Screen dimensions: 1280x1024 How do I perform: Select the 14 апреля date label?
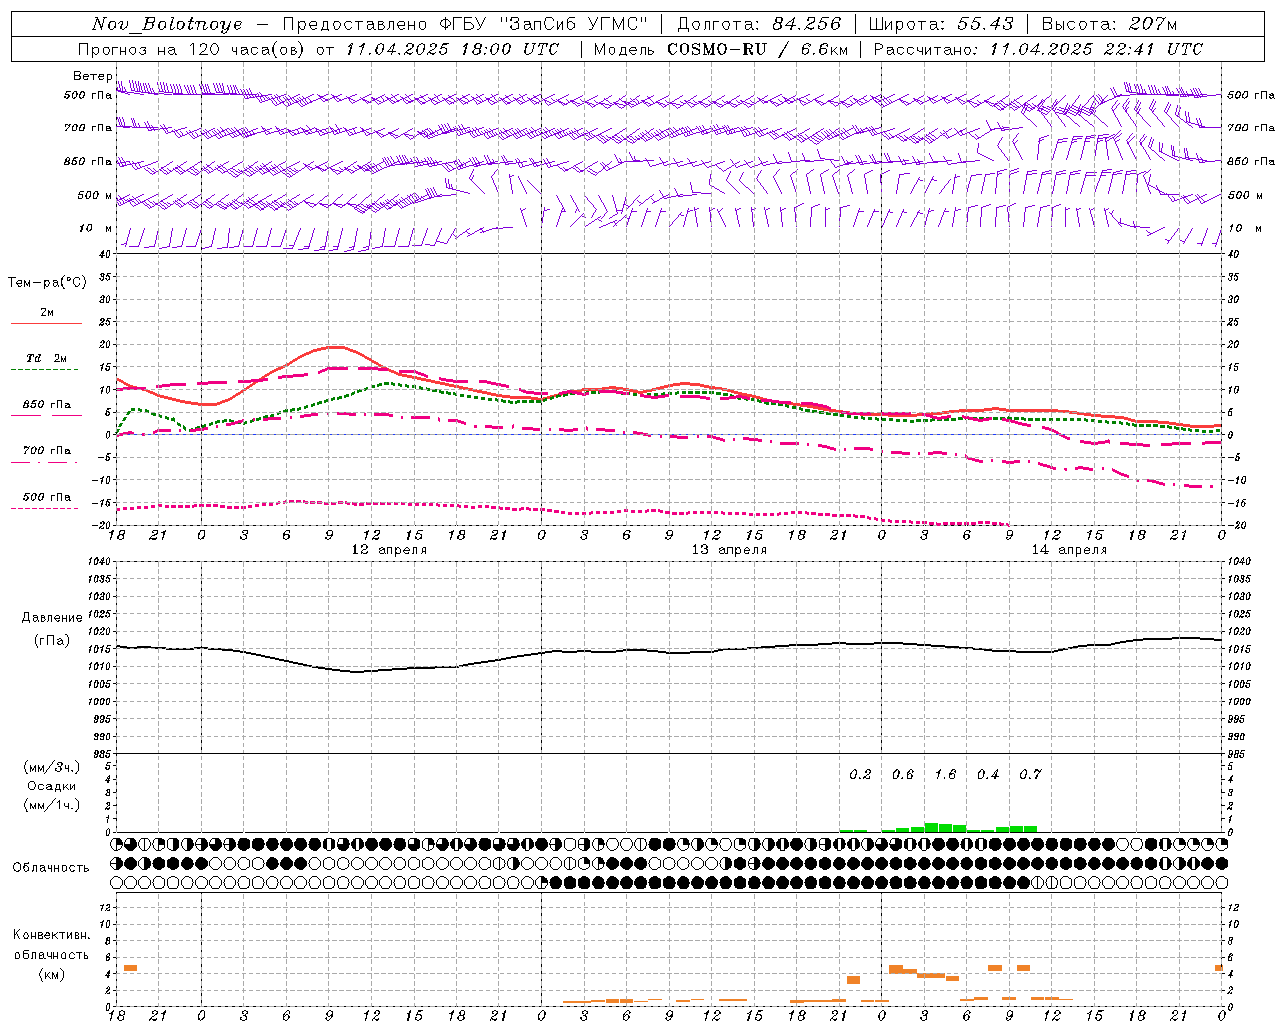click(x=1069, y=550)
